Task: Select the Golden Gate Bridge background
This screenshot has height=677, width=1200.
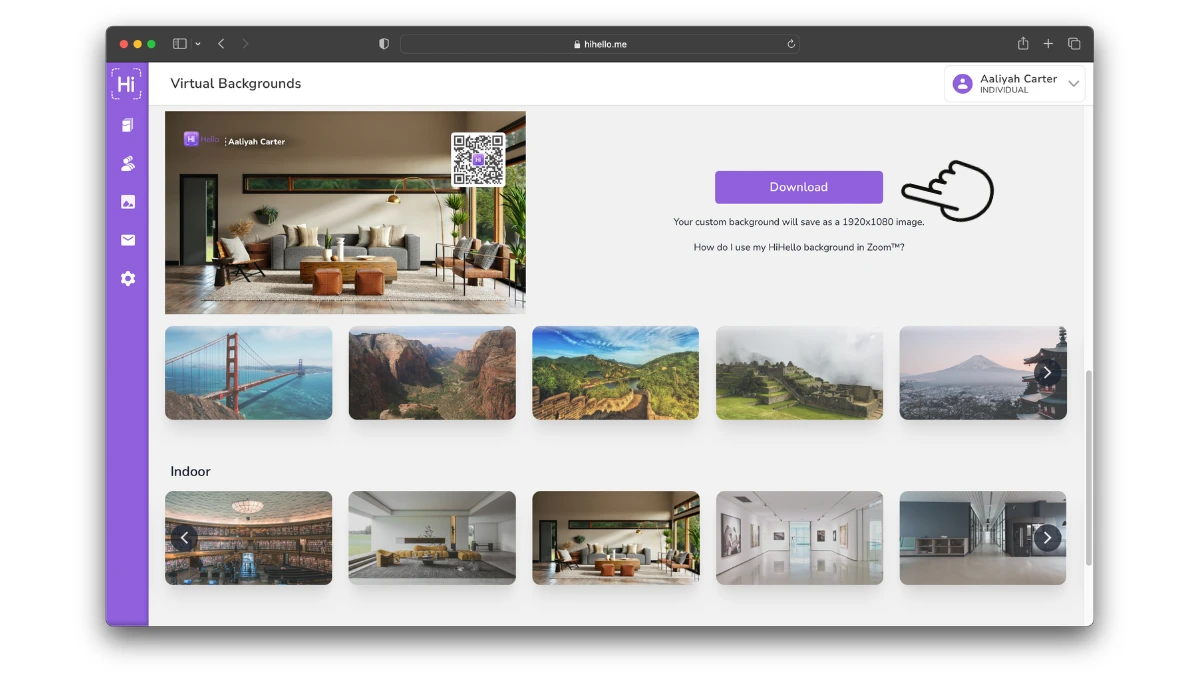Action: [248, 372]
